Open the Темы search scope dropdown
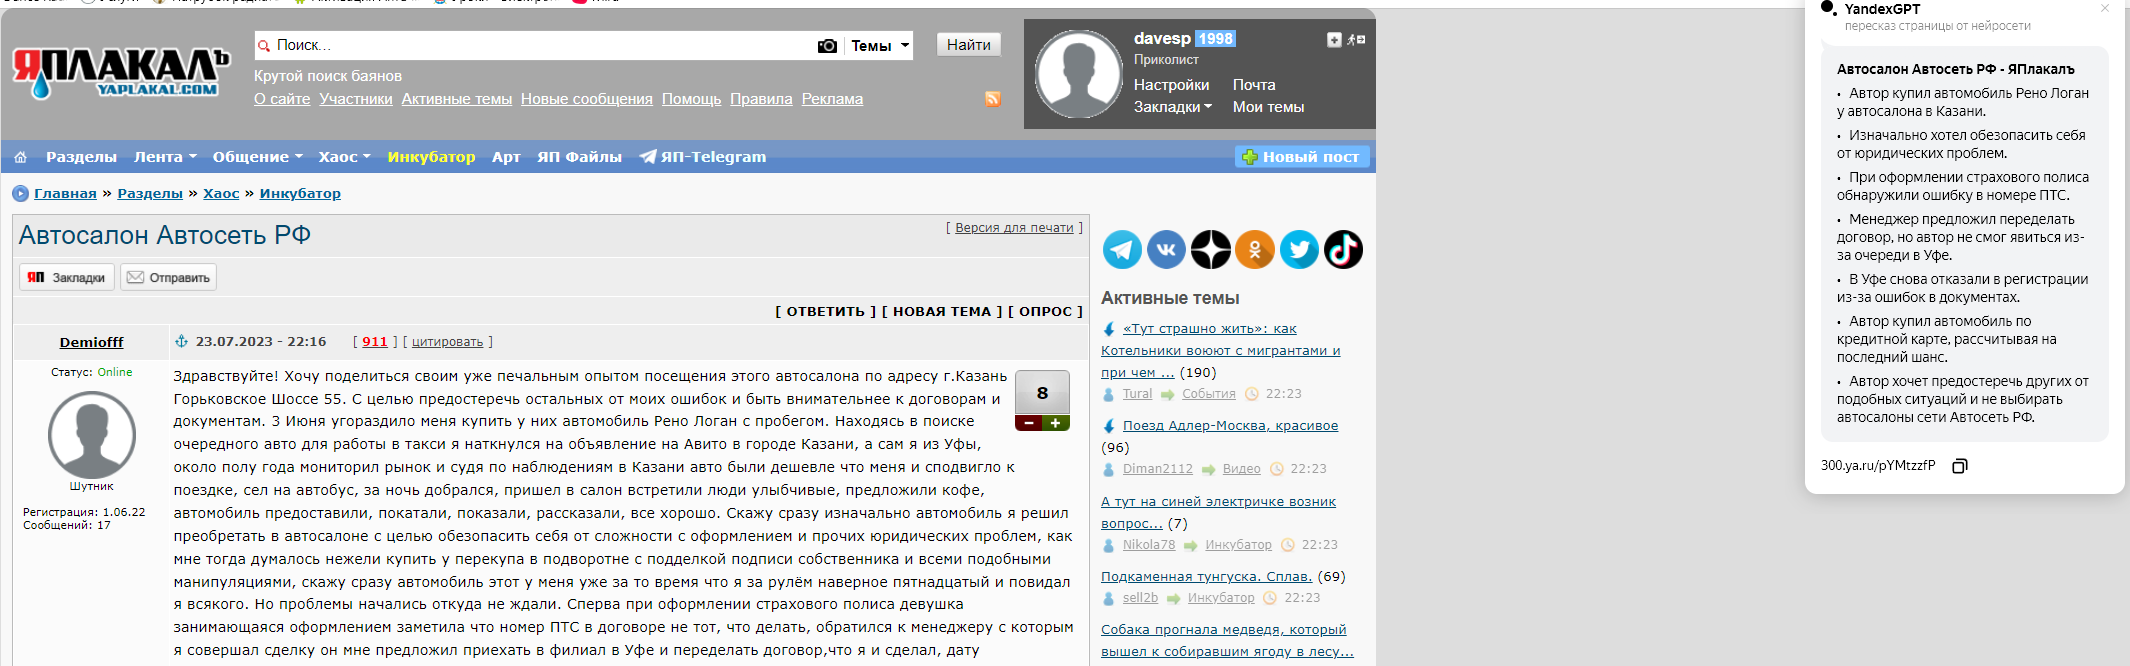 coord(880,46)
